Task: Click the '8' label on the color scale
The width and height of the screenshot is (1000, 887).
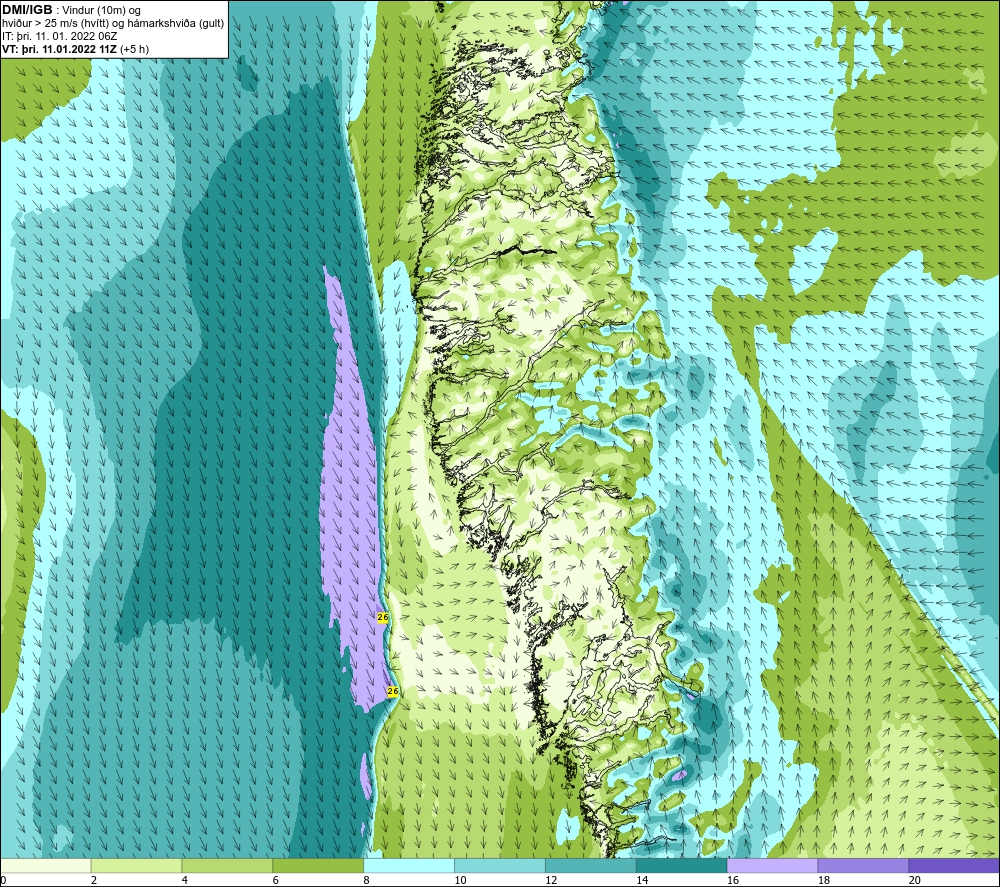Action: pyautogui.click(x=366, y=880)
